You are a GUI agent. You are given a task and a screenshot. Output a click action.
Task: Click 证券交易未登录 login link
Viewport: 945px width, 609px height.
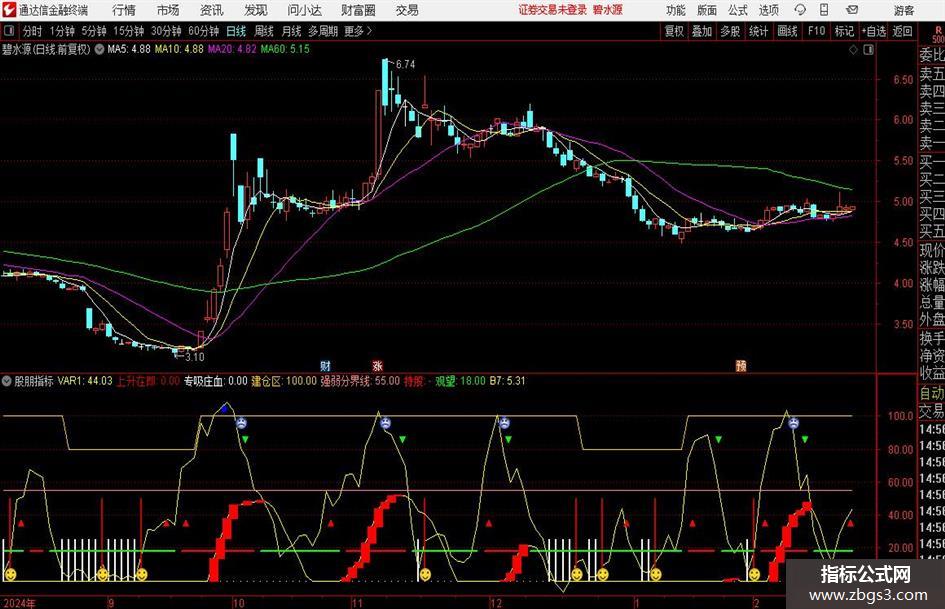coord(552,10)
